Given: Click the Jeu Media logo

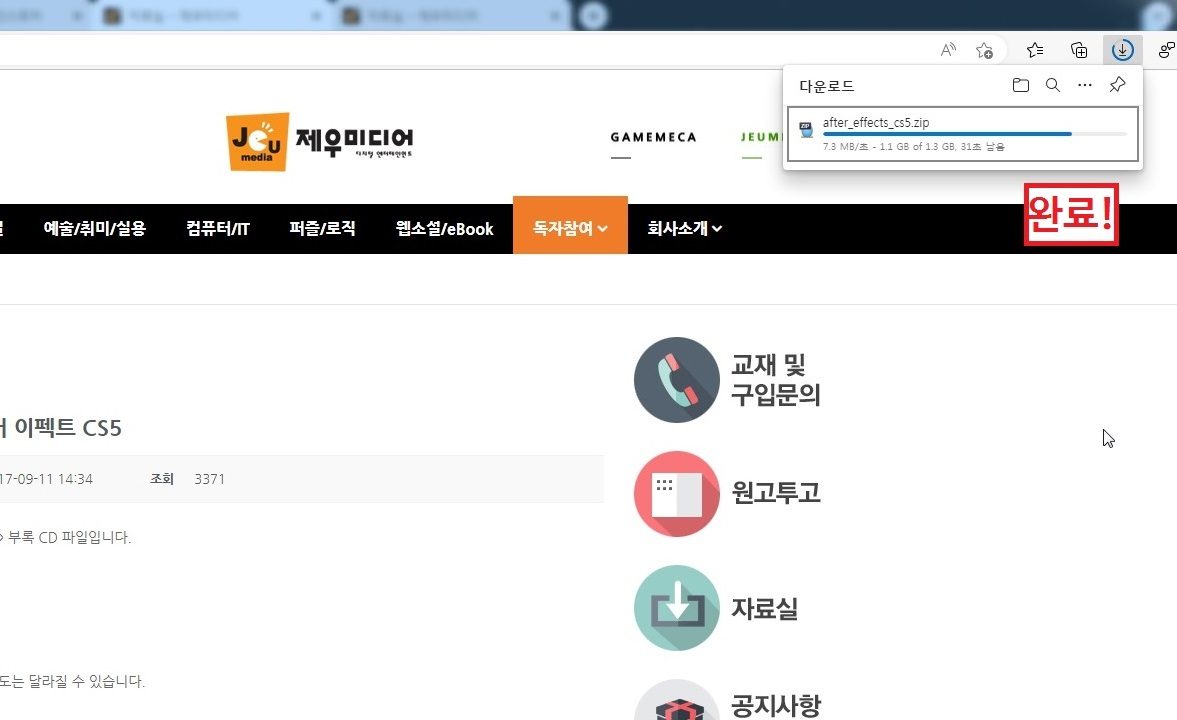Looking at the screenshot, I should 320,141.
